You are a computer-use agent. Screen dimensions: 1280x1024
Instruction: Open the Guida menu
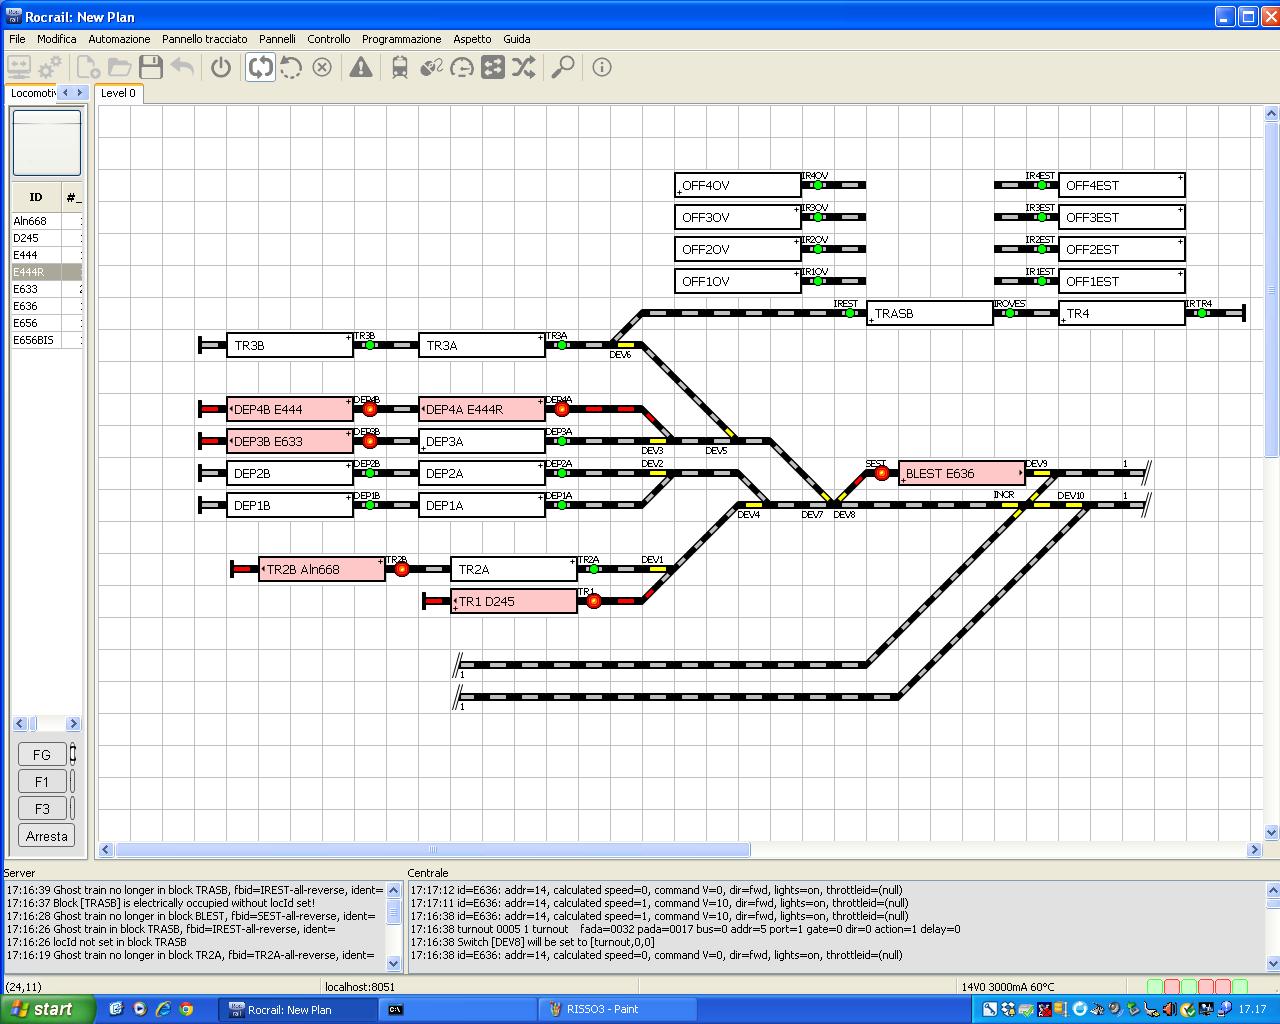(517, 39)
